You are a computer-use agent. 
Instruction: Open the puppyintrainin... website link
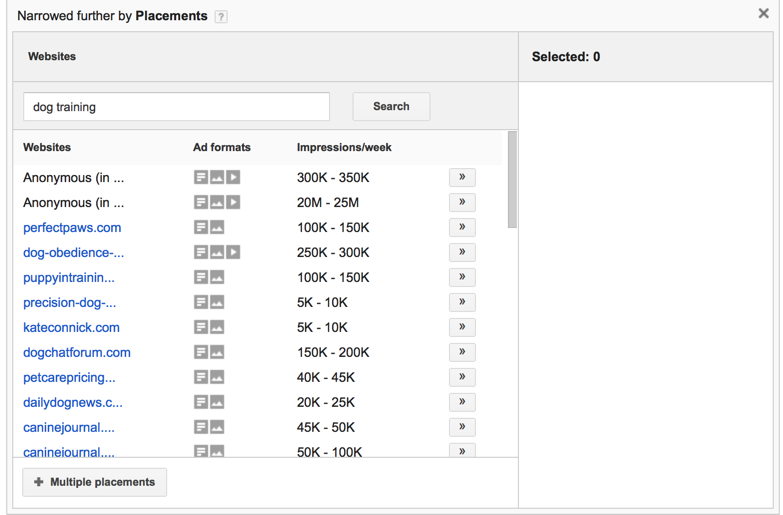[x=69, y=278]
